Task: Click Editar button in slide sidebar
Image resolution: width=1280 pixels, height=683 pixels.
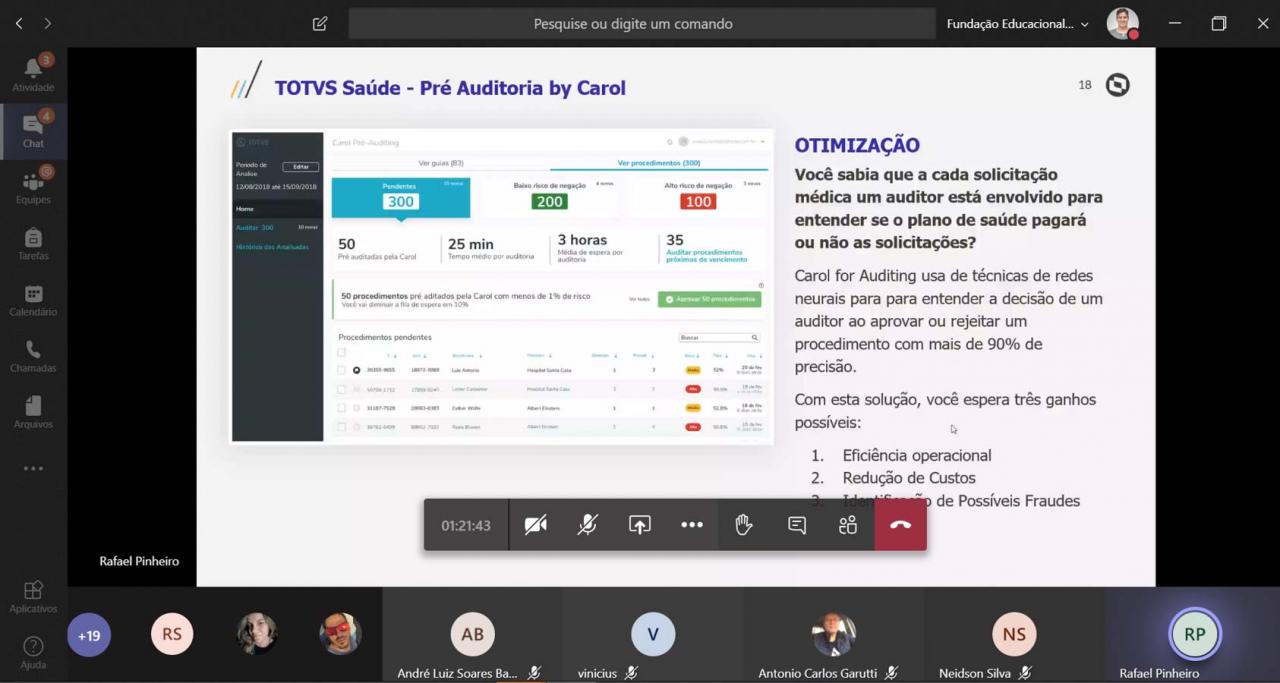Action: (301, 167)
